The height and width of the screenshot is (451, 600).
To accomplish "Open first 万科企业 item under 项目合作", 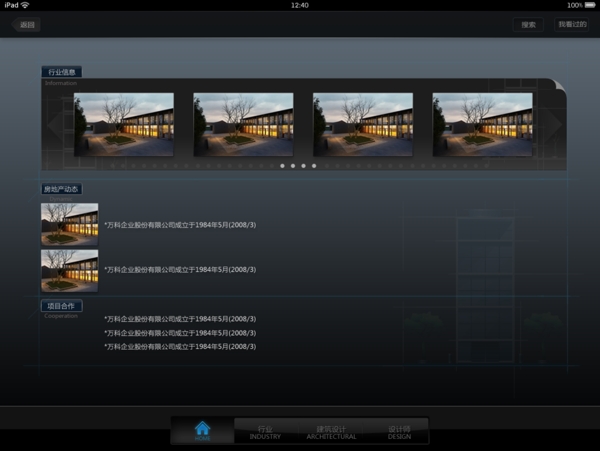I will pyautogui.click(x=180, y=319).
